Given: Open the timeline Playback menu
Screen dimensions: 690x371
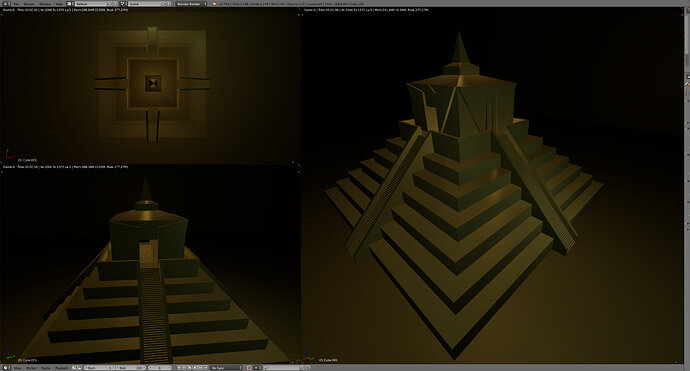Looking at the screenshot, I should tap(62, 367).
